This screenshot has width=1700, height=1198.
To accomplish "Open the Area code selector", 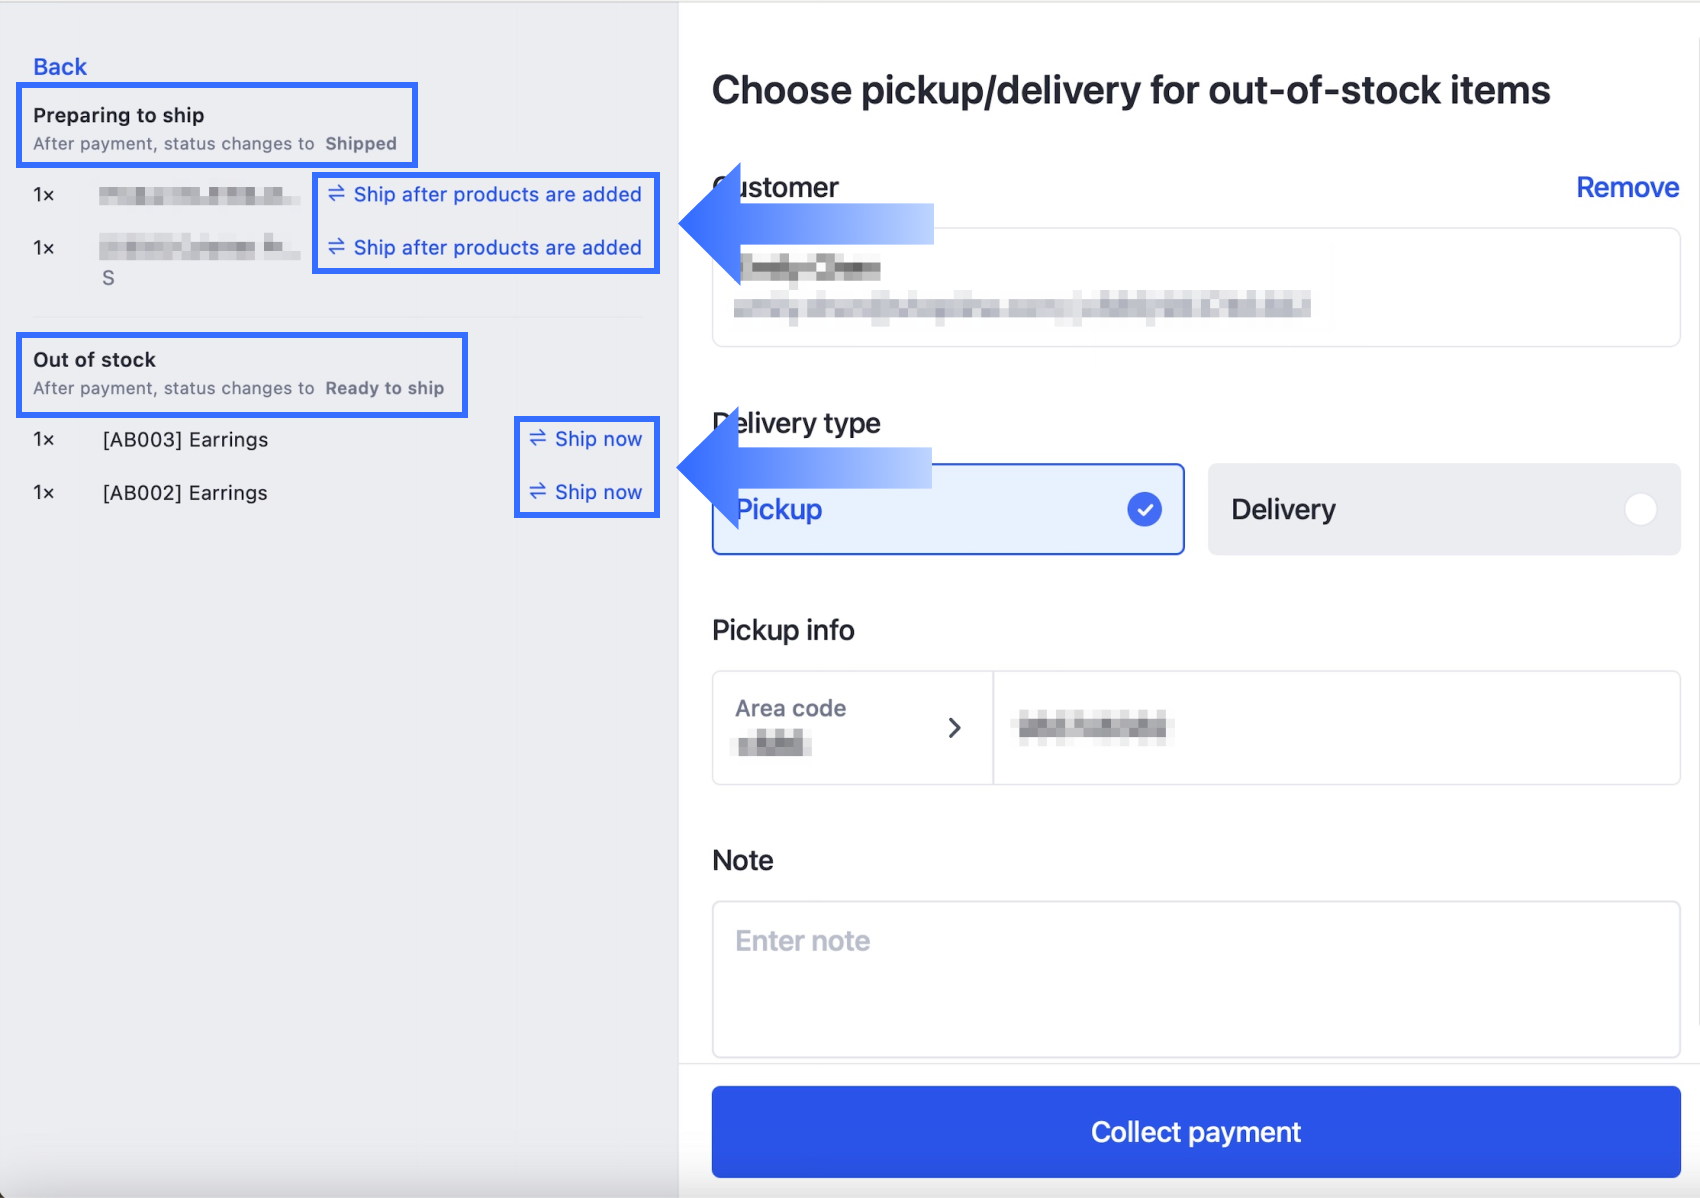I will point(852,728).
